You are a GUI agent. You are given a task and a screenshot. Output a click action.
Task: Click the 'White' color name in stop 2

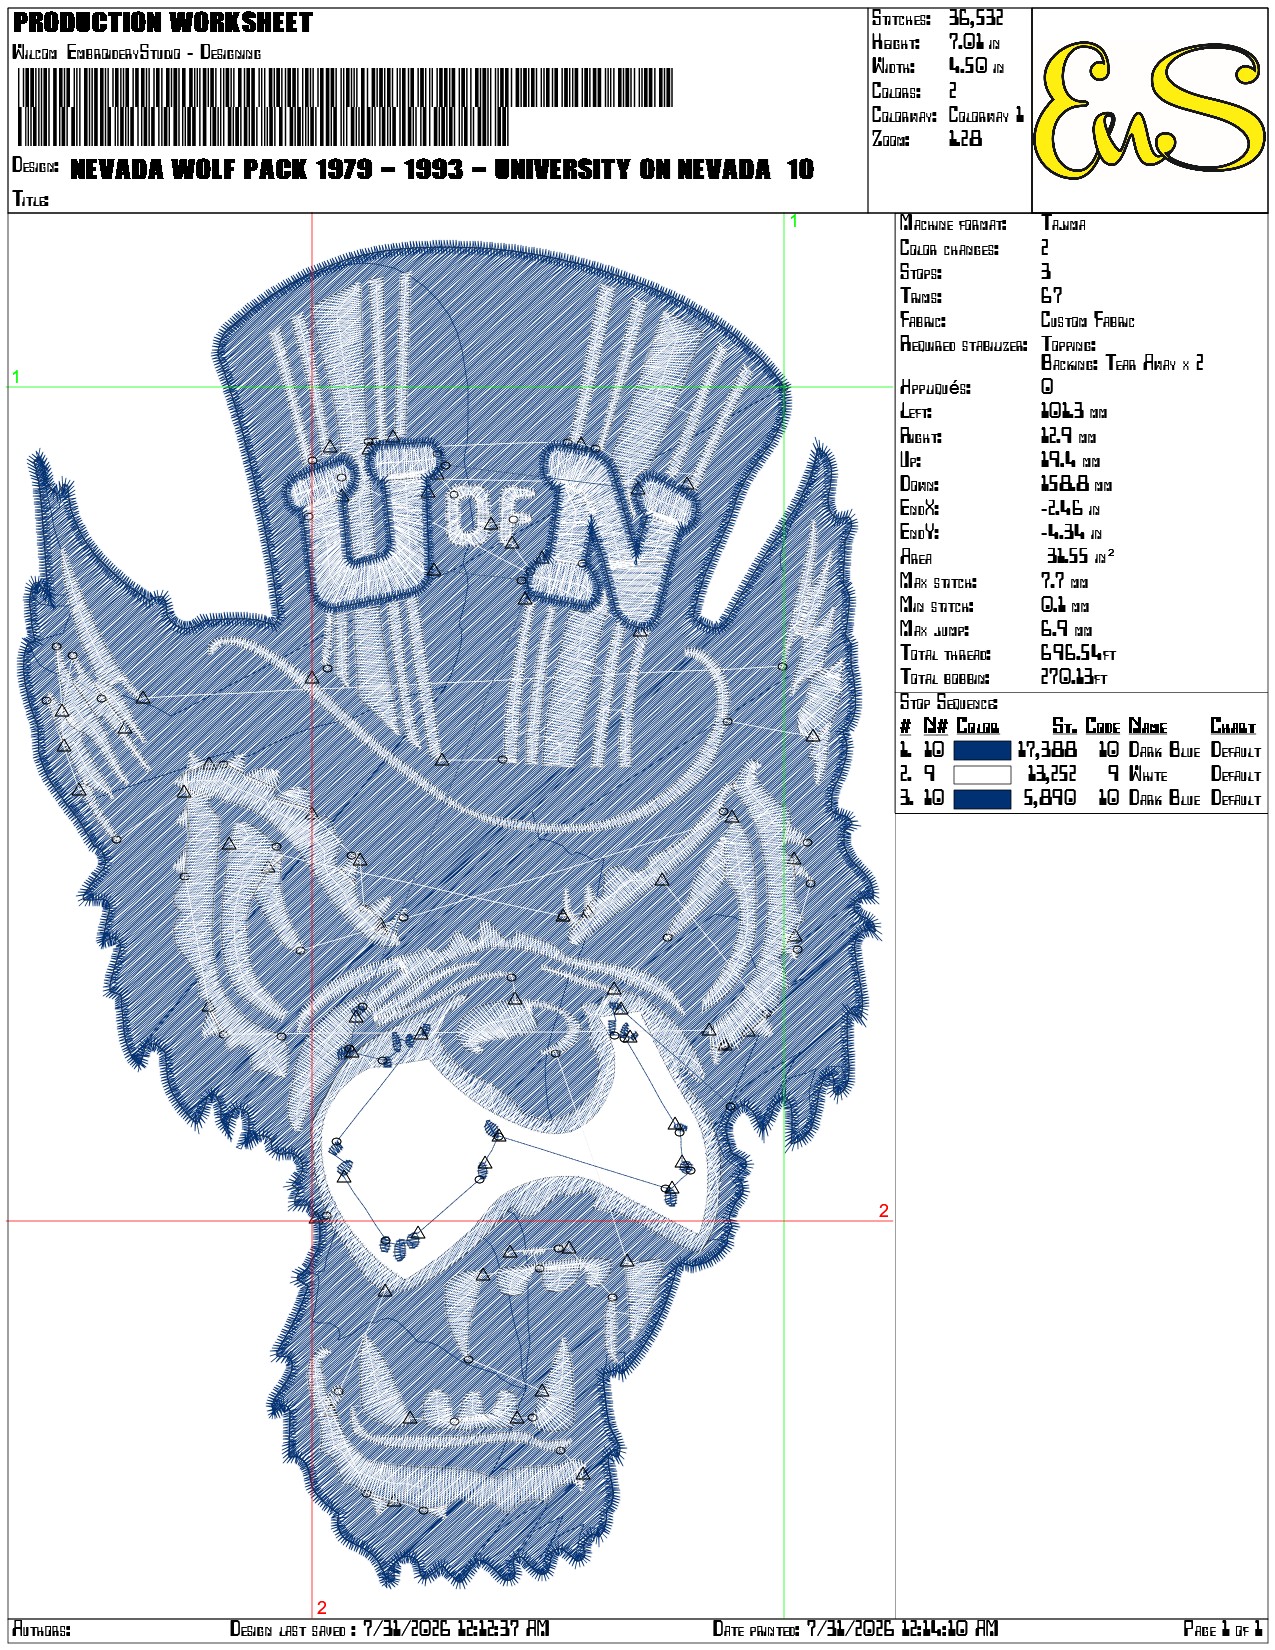[x=1148, y=774]
